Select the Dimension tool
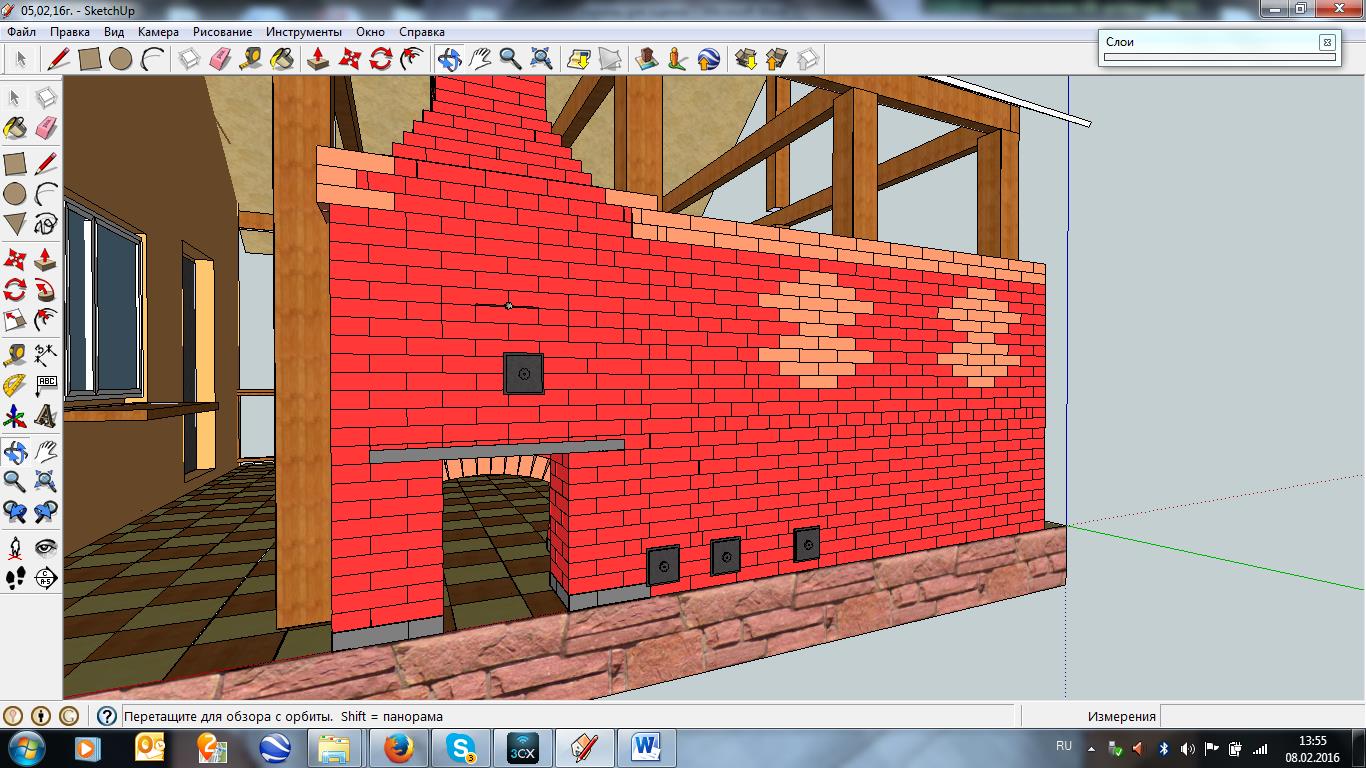The image size is (1366, 768). [46, 355]
